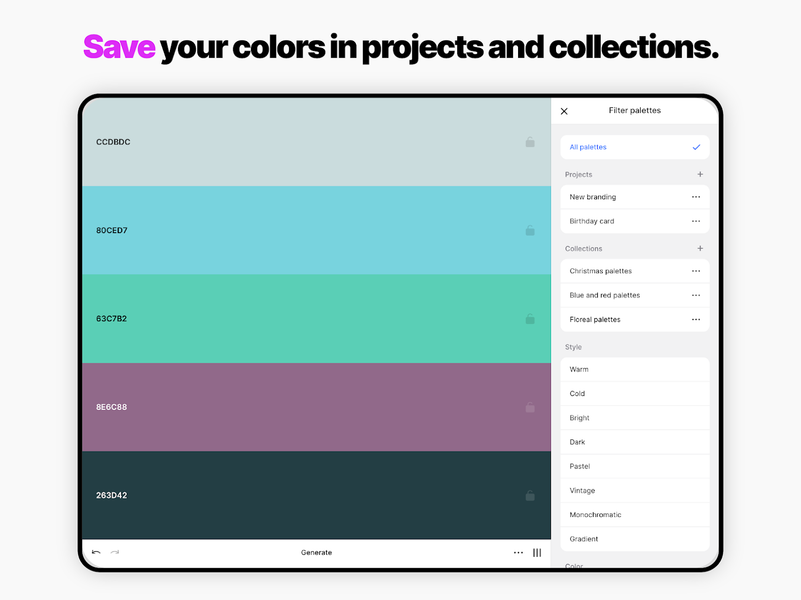Viewport: 801px width, 600px height.
Task: Open Floreal palettes more options menu
Action: click(696, 319)
